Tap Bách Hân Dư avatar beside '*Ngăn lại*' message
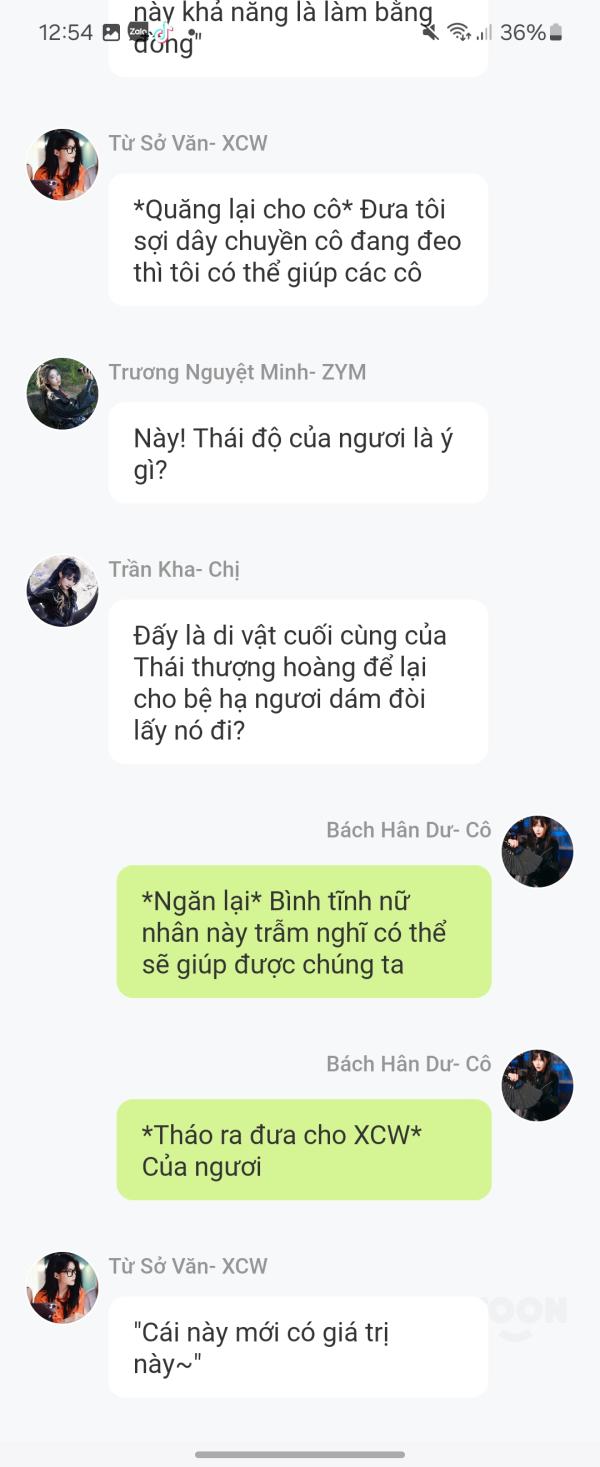600x1467 pixels. pyautogui.click(x=537, y=852)
